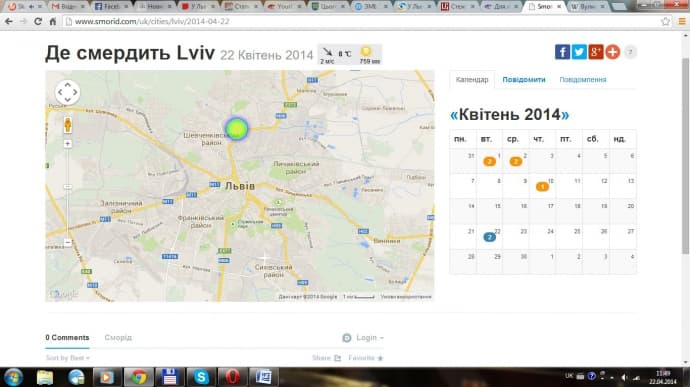Click the Wikipedia browser tab

click(x=587, y=7)
